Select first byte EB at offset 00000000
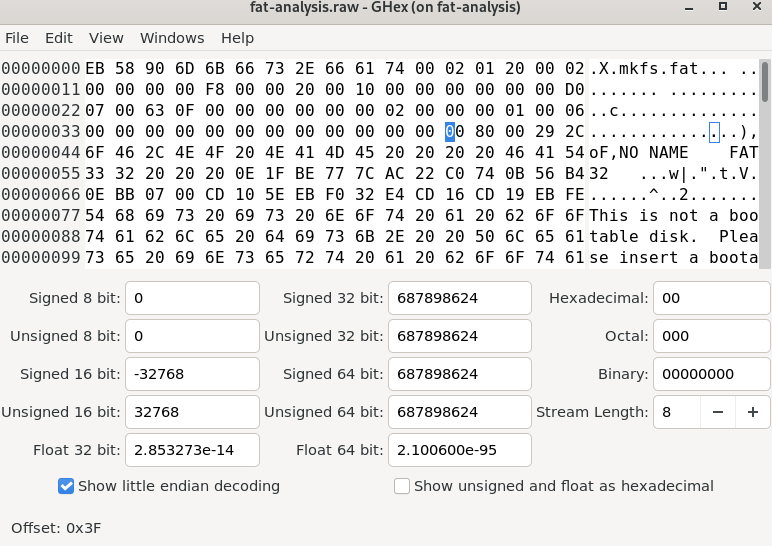 point(95,68)
